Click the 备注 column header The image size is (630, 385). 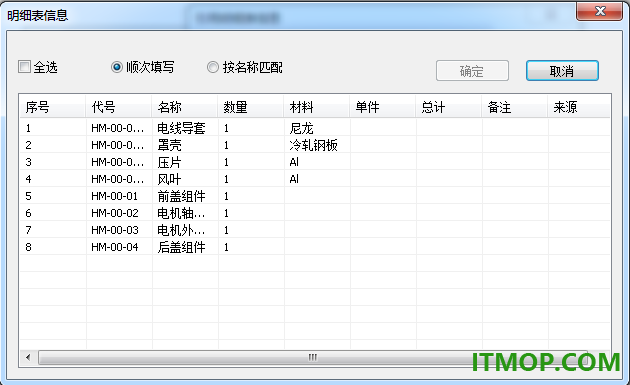[x=514, y=107]
